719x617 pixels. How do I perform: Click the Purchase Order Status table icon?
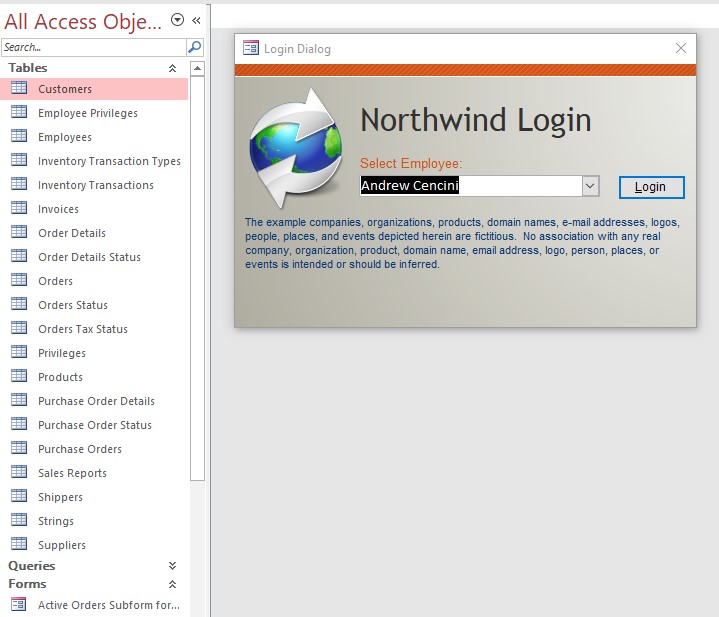19,424
